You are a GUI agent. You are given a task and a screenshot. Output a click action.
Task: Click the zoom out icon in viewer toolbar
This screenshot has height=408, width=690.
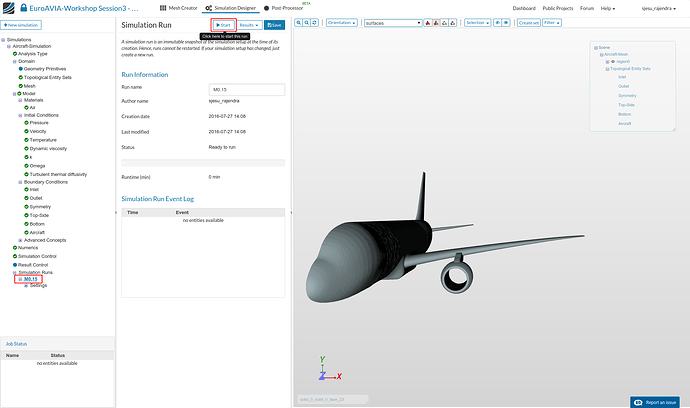[307, 22]
